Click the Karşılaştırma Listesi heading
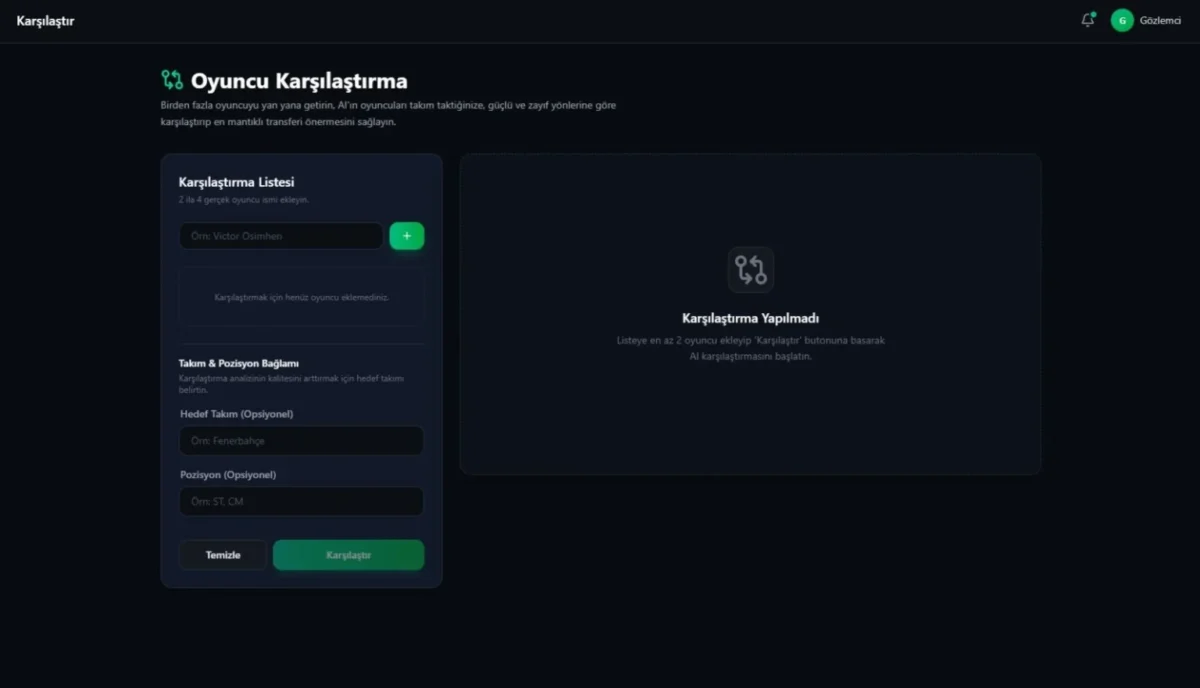Image resolution: width=1200 pixels, height=688 pixels. [x=236, y=182]
